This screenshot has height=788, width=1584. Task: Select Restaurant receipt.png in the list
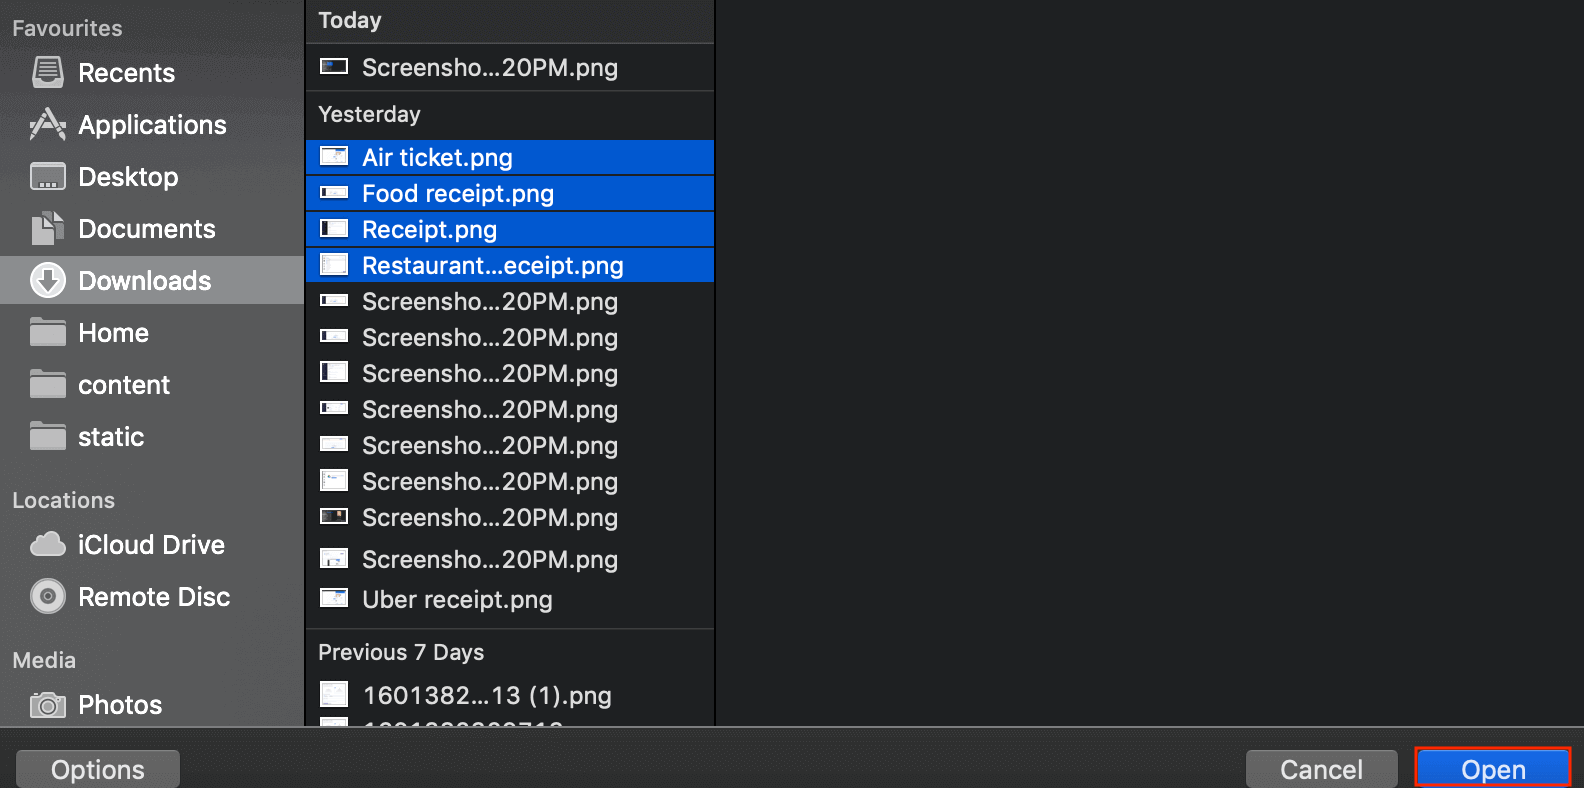click(x=492, y=265)
